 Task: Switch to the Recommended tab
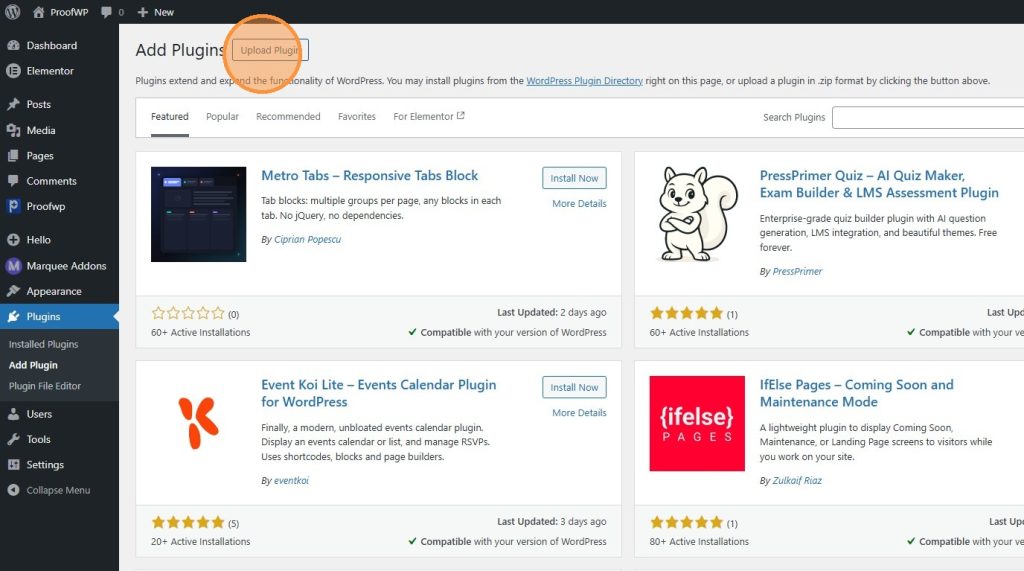288,116
